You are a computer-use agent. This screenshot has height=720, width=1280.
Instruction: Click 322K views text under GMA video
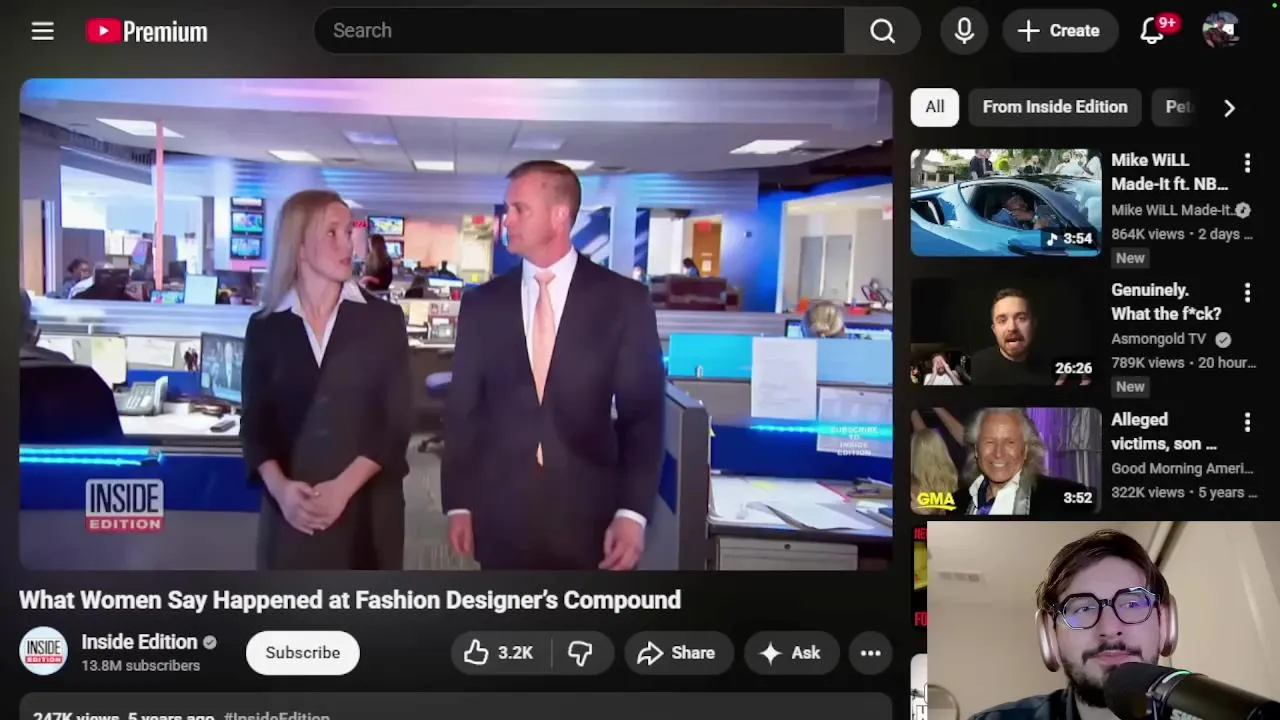1148,492
